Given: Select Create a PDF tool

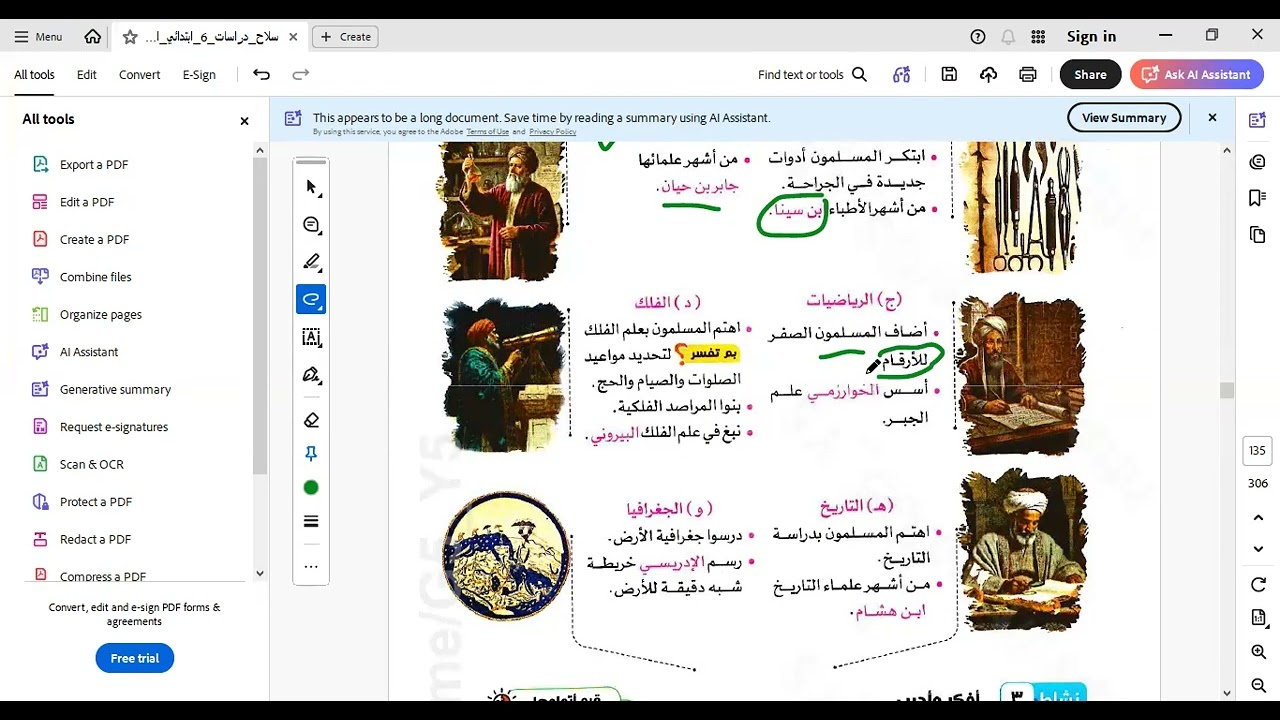Looking at the screenshot, I should pyautogui.click(x=94, y=240).
